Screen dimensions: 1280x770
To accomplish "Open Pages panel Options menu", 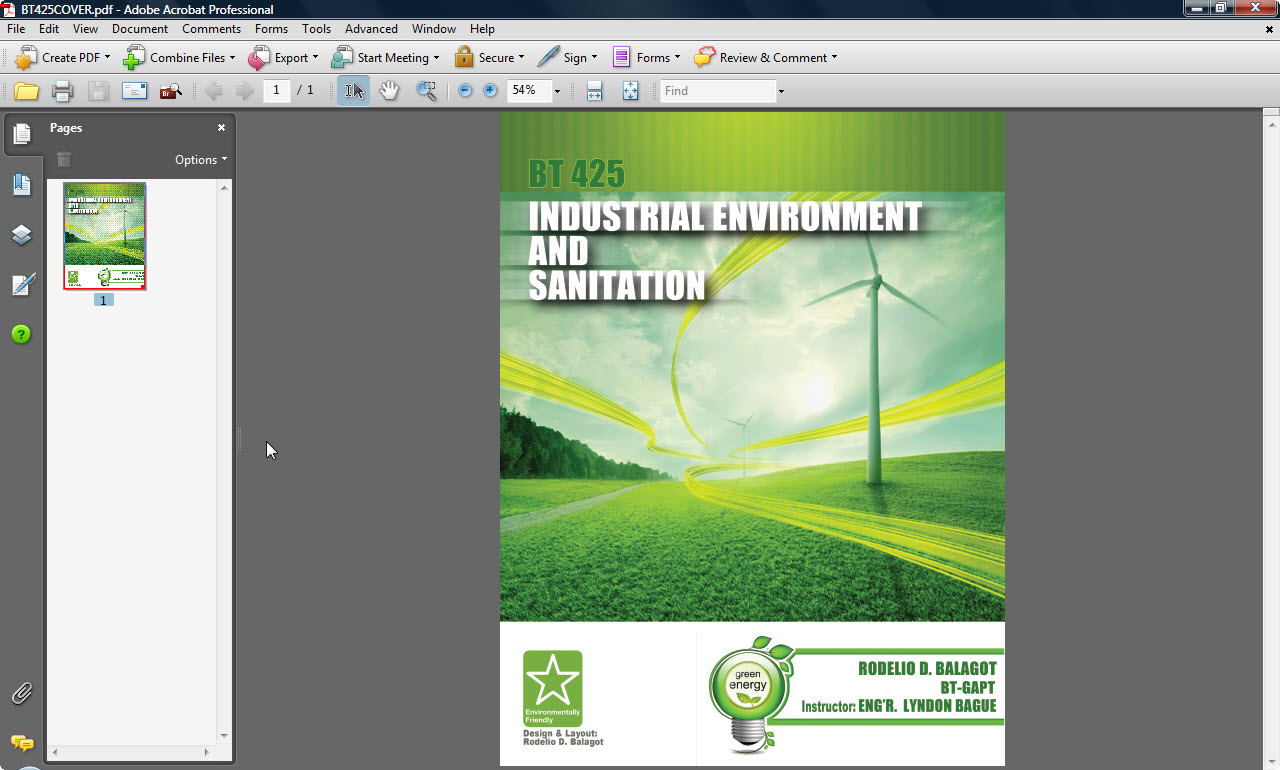I will [201, 159].
